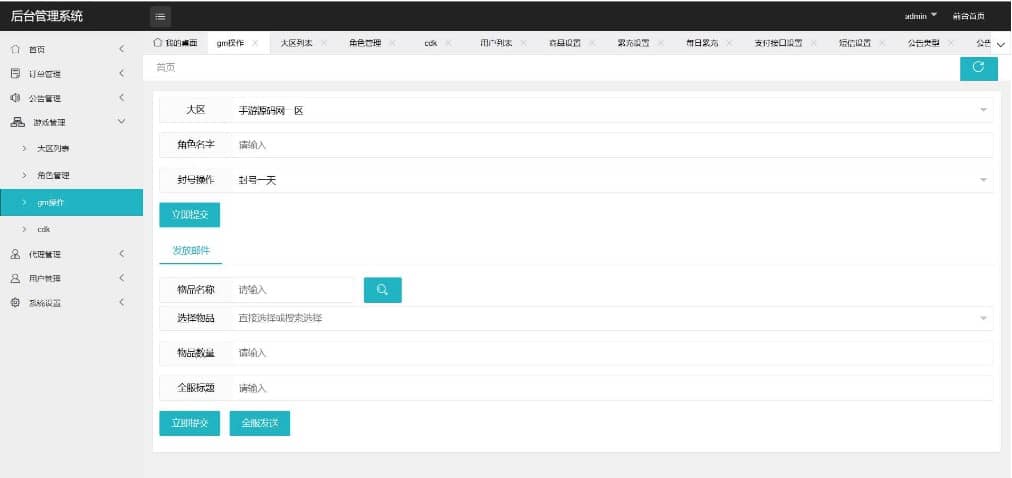Click the 全服发送 button
This screenshot has width=1012, height=478.
click(x=260, y=423)
